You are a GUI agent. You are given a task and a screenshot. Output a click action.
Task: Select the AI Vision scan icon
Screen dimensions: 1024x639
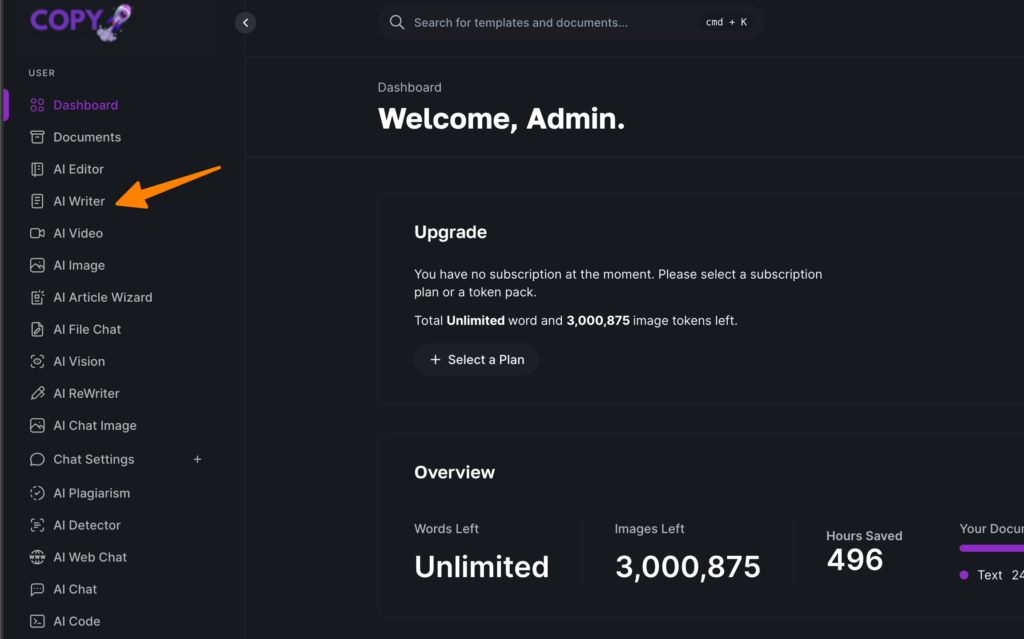click(37, 361)
